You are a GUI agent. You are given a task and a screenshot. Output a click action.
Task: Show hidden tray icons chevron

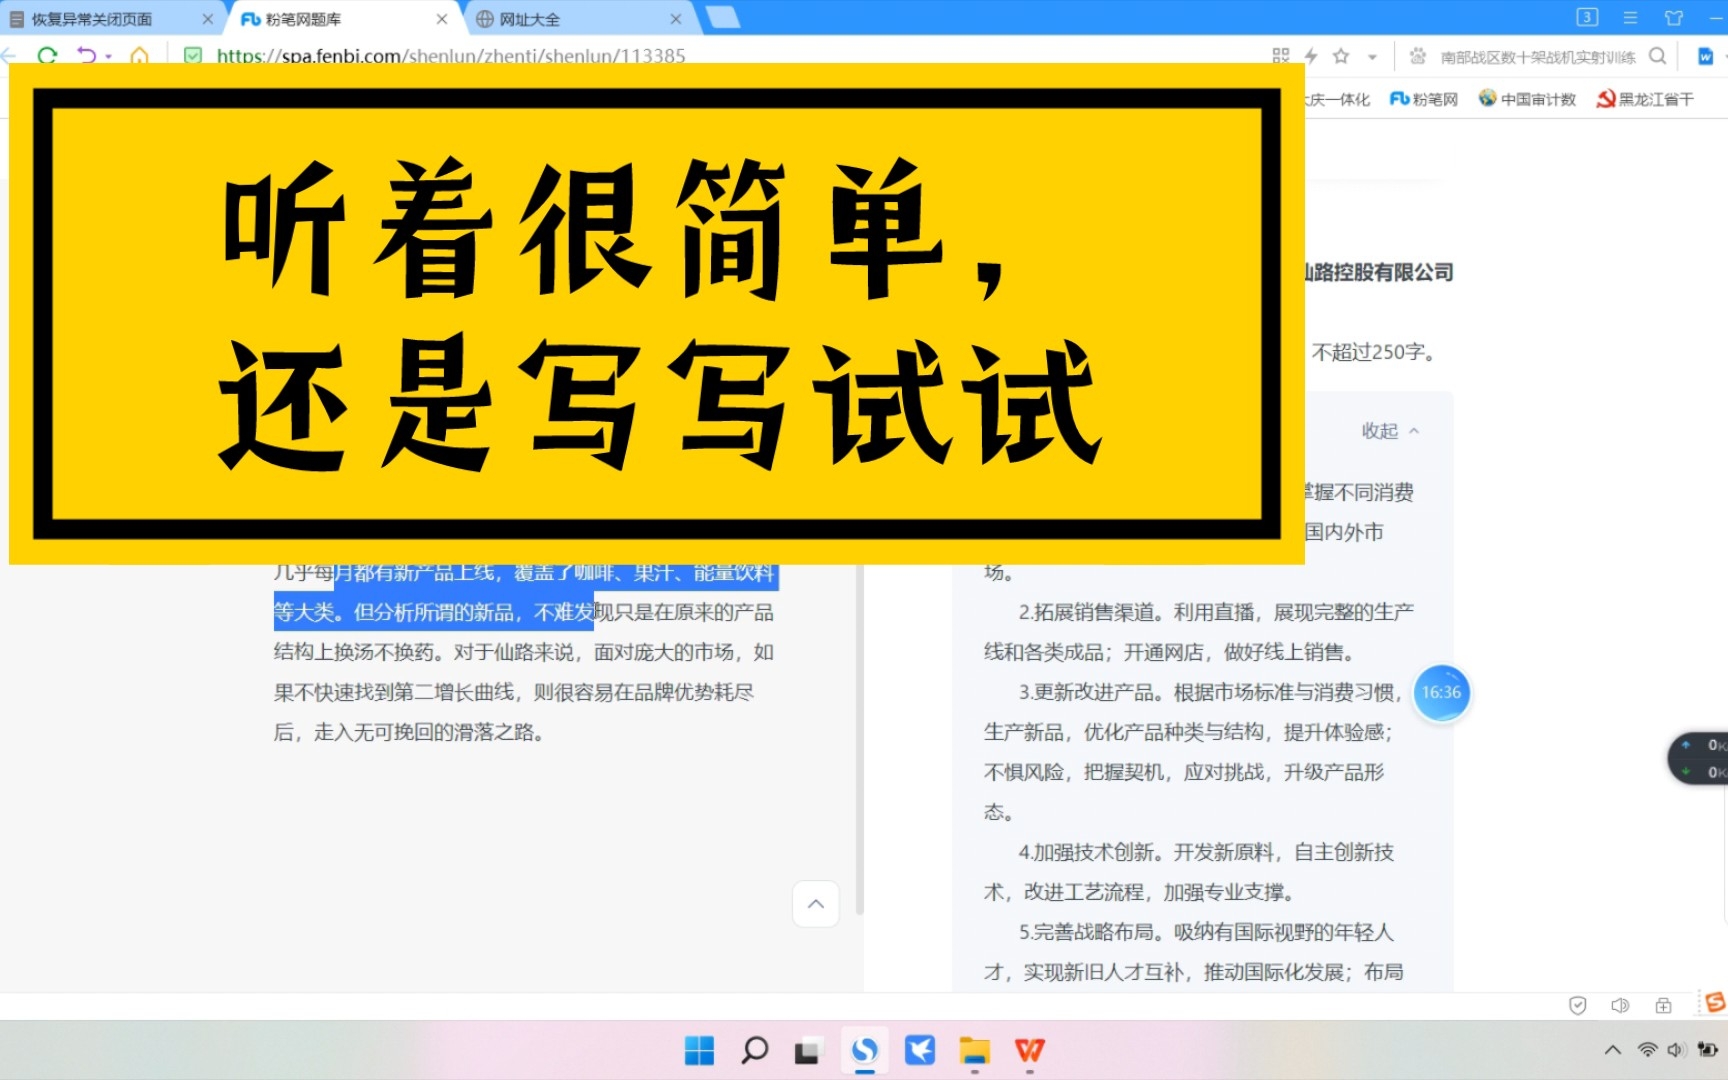(1612, 1049)
